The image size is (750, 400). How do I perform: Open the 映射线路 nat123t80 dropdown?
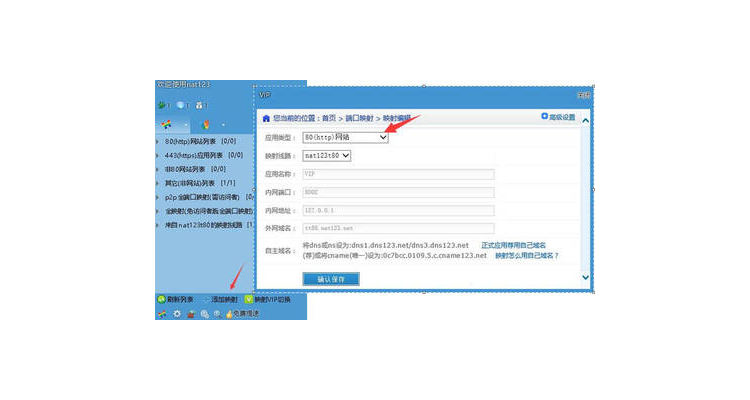tap(327, 156)
